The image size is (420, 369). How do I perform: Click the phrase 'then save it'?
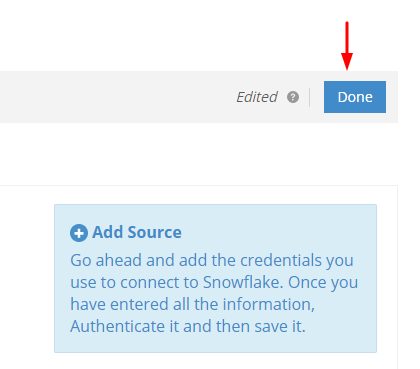pyautogui.click(x=260, y=326)
